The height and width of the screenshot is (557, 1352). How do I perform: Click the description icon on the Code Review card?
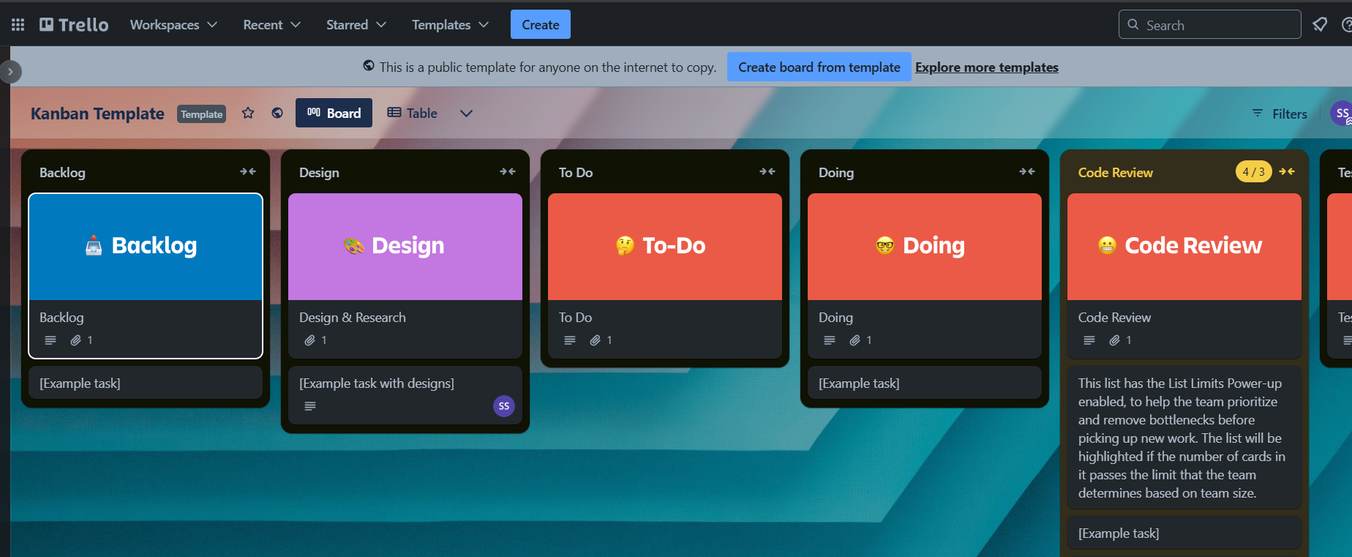pyautogui.click(x=1089, y=340)
